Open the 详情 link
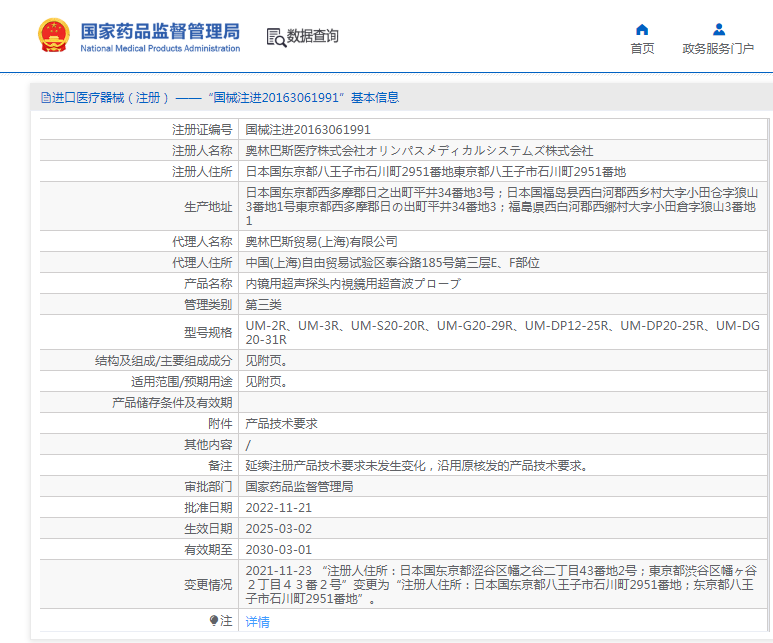This screenshot has height=643, width=773. point(257,621)
